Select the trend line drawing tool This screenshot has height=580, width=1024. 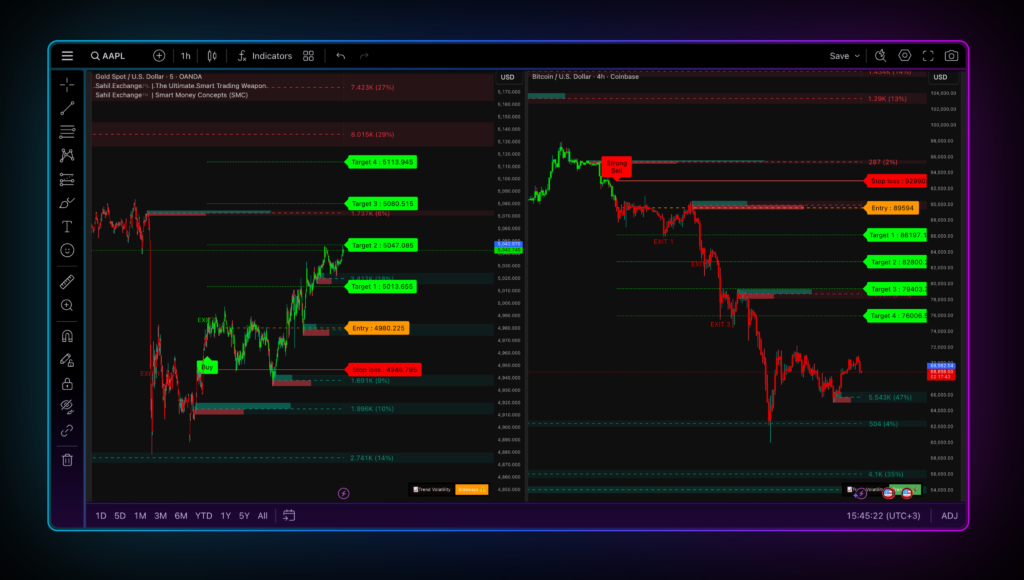coord(67,108)
